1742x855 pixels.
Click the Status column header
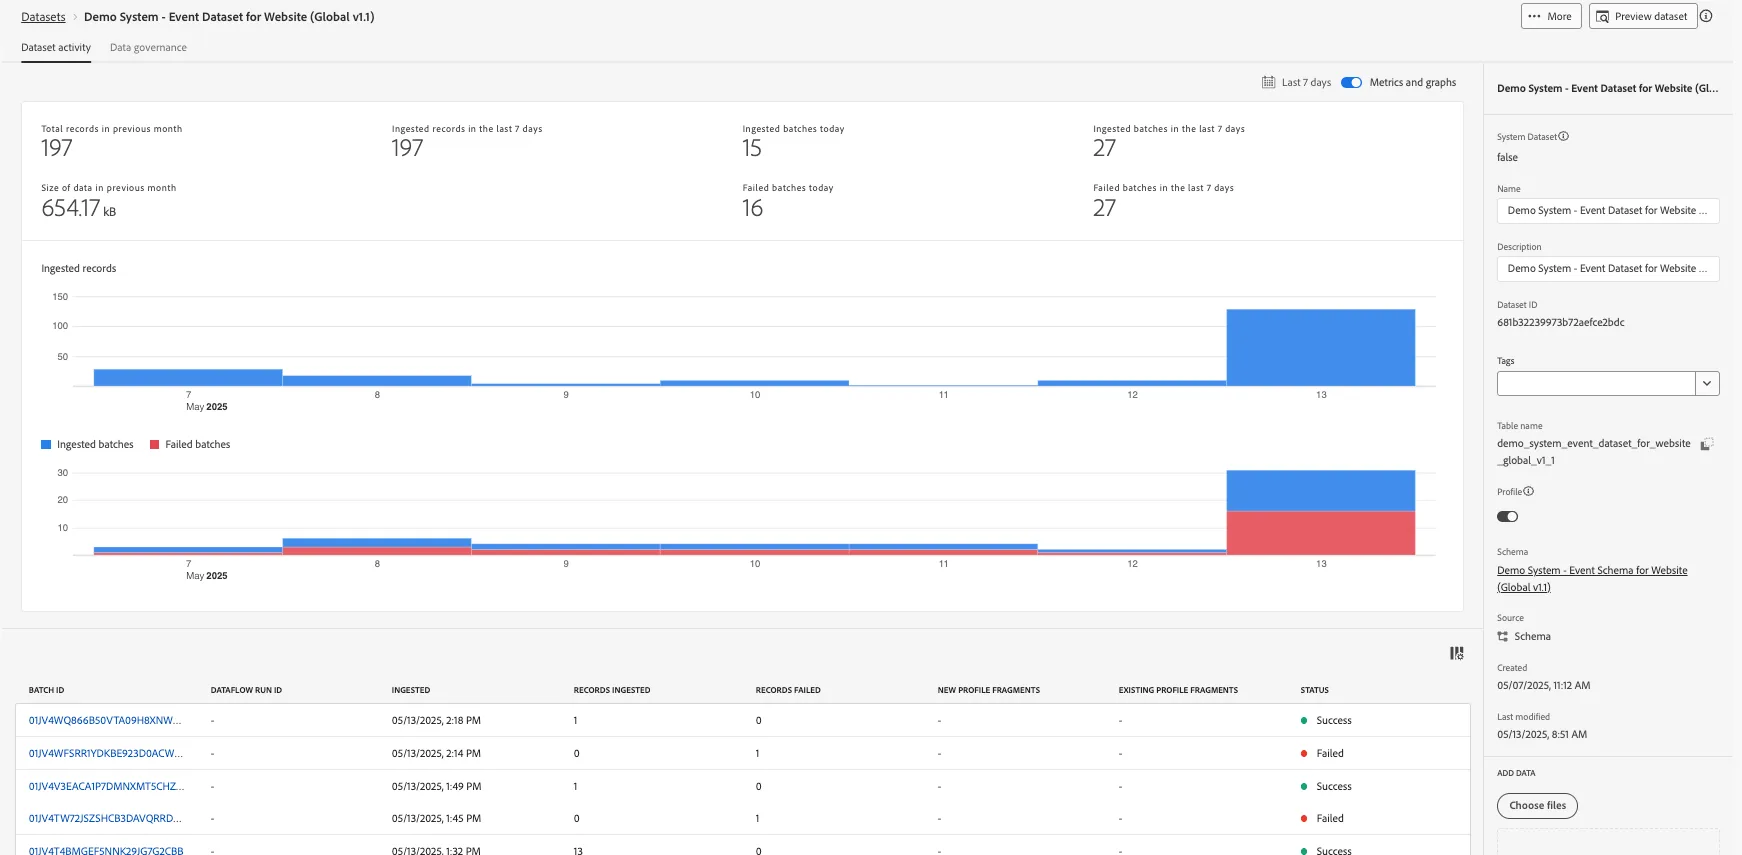tap(1314, 690)
